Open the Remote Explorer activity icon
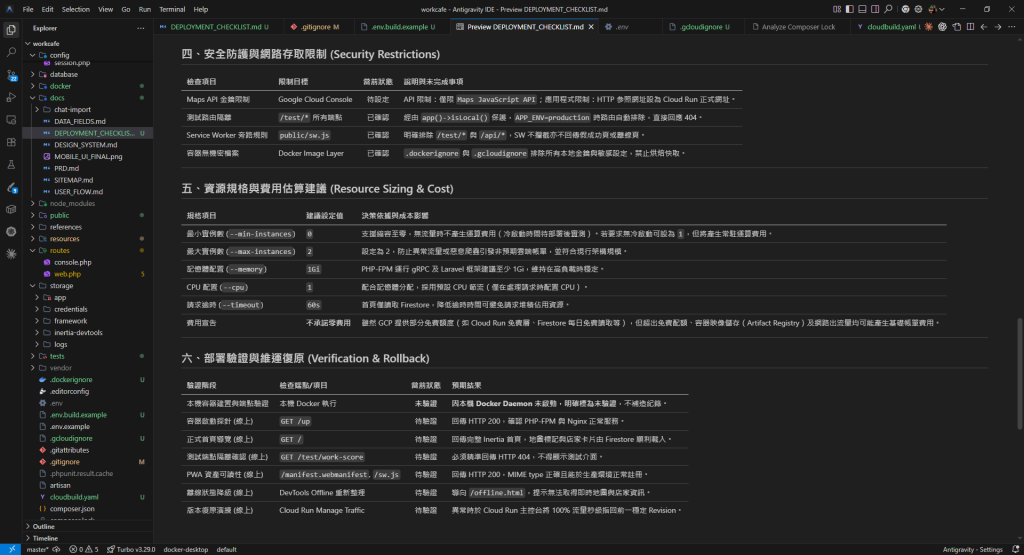This screenshot has width=1024, height=555. tap(11, 120)
